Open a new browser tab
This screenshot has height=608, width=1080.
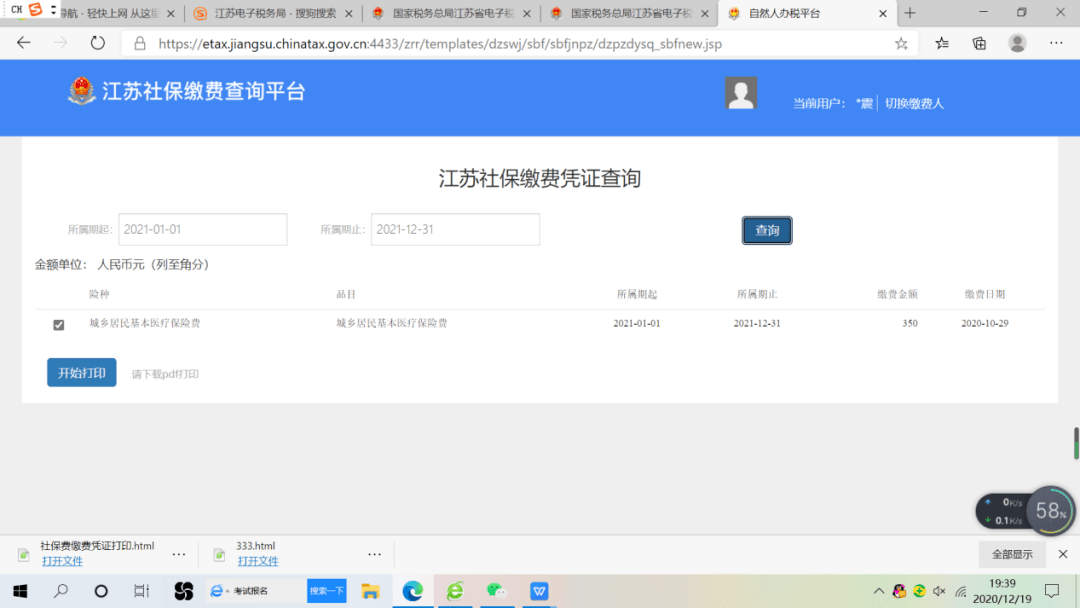click(x=910, y=13)
